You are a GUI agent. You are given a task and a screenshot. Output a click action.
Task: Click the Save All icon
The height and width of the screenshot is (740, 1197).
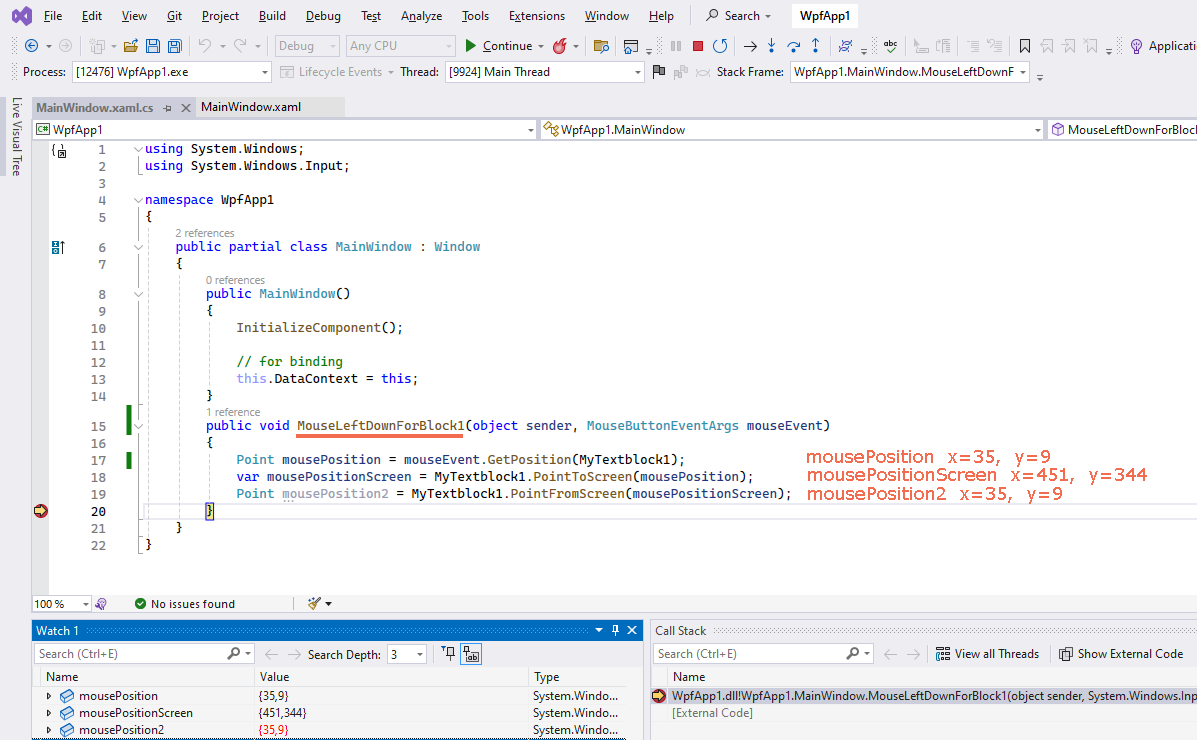[x=175, y=46]
